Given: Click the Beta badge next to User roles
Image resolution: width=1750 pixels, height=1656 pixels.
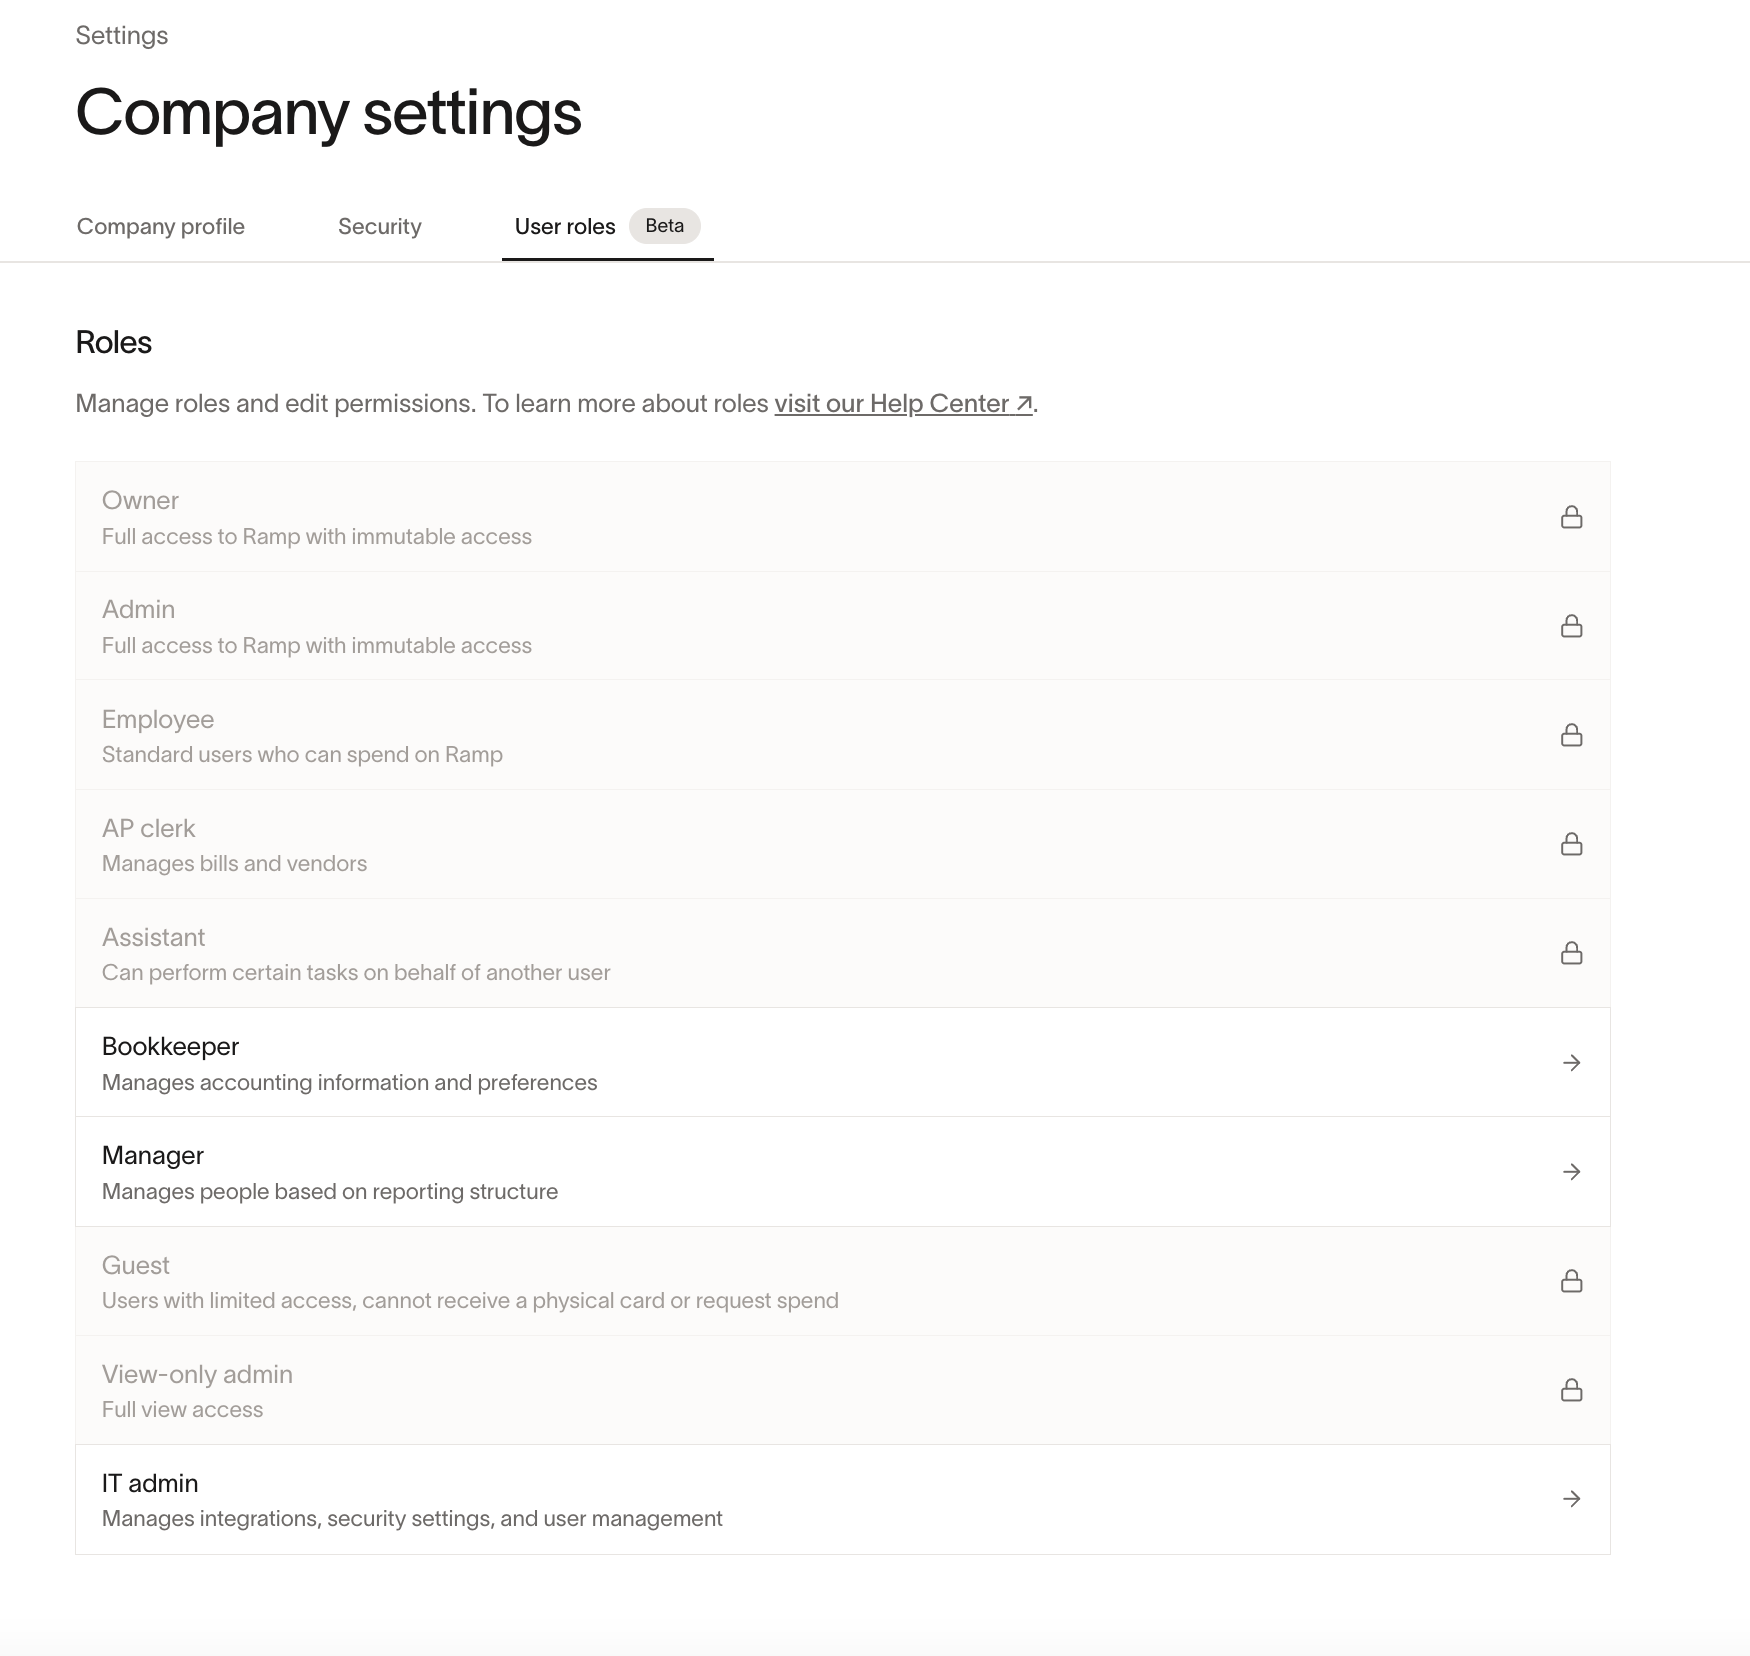Looking at the screenshot, I should coord(665,226).
